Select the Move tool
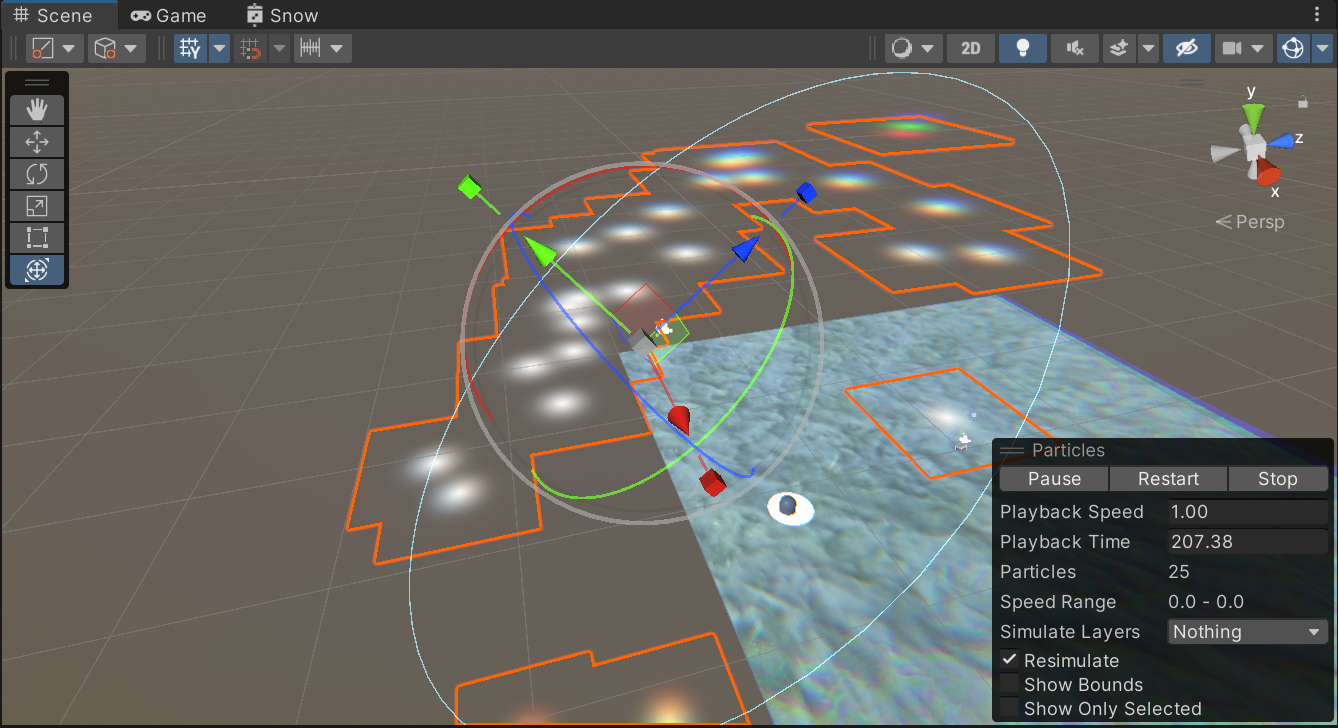The image size is (1338, 728). coord(37,141)
